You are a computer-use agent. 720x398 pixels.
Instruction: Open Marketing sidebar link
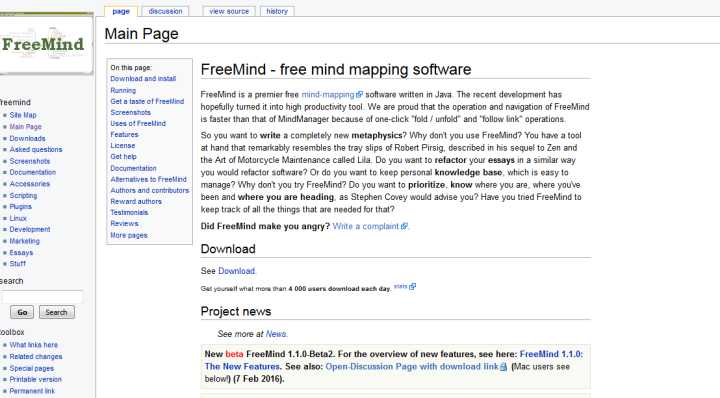pyautogui.click(x=25, y=241)
